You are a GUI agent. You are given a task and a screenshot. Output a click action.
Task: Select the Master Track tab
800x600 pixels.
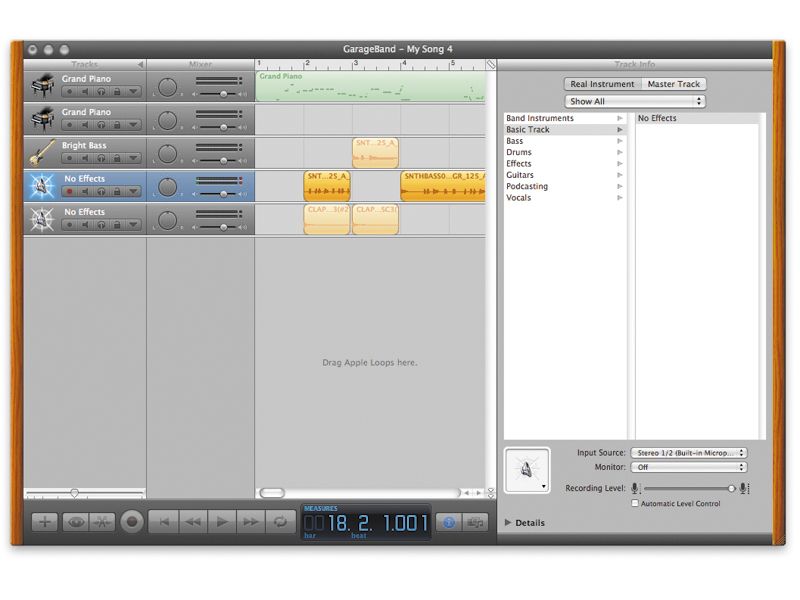click(x=673, y=84)
